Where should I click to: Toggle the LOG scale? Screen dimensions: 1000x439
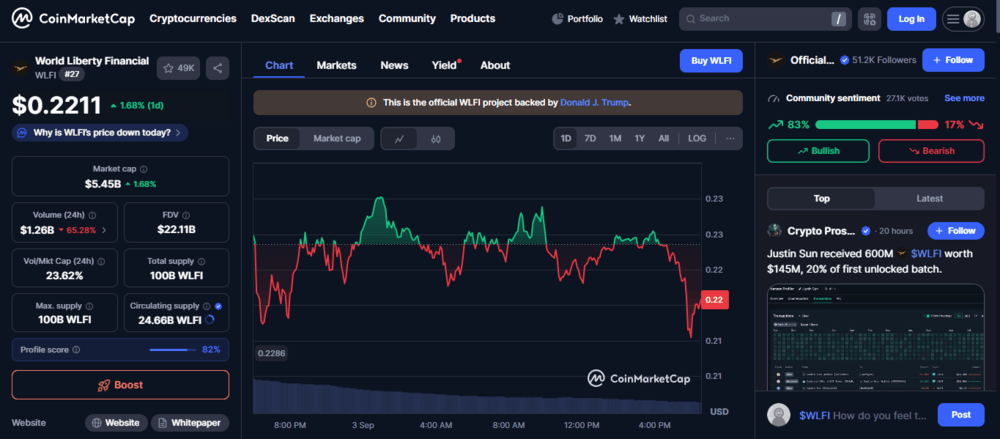point(697,138)
